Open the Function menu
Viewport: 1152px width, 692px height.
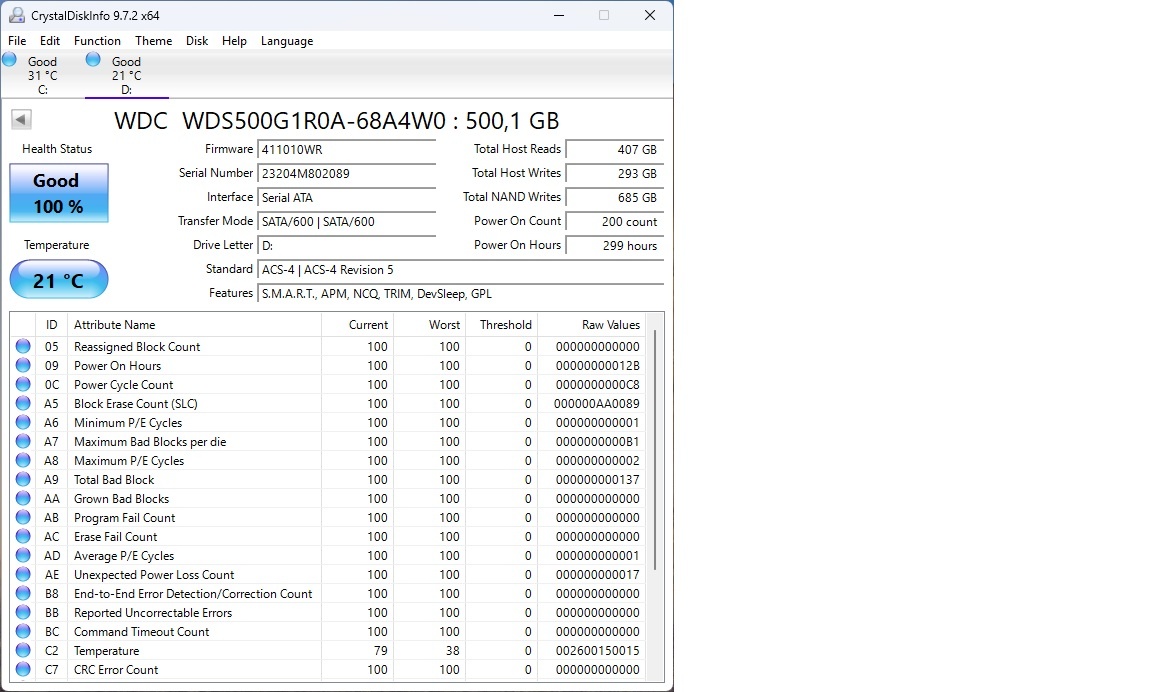click(97, 41)
